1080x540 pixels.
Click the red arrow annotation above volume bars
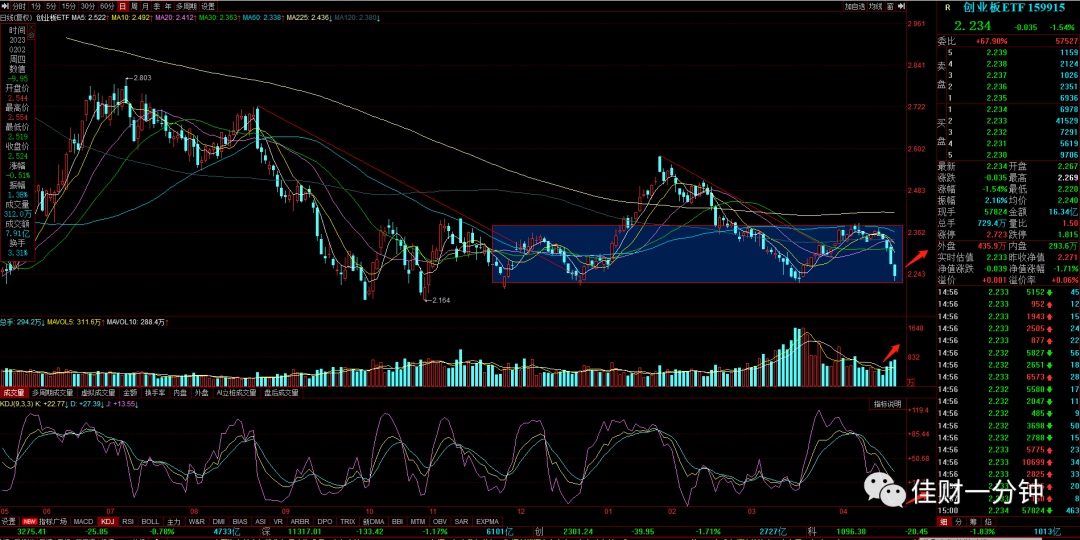pyautogui.click(x=892, y=352)
